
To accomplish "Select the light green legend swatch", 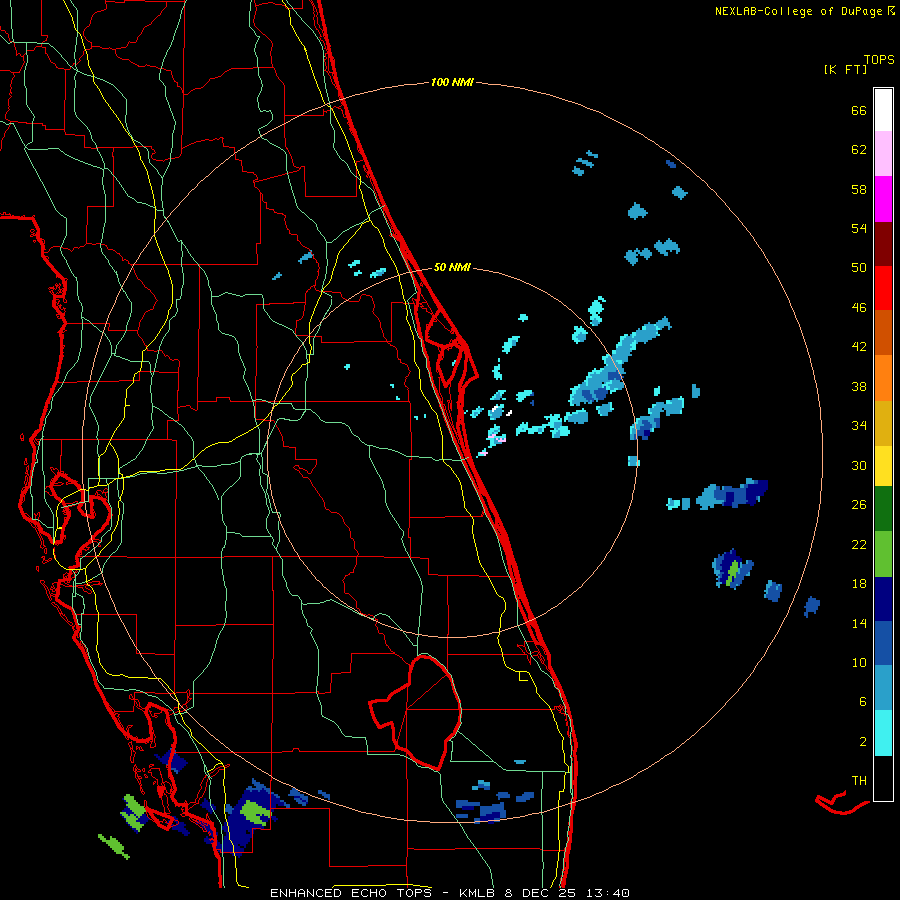I will point(883,554).
